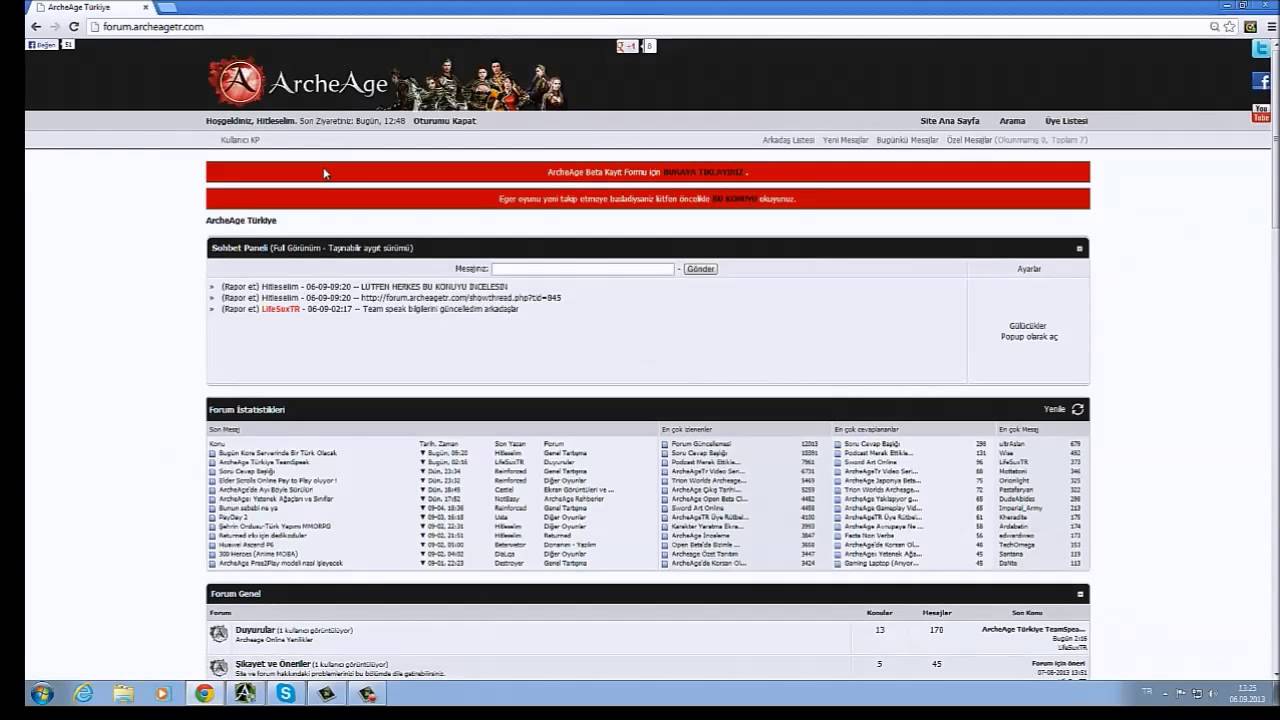Open the Windows Start button
1280x720 pixels.
43,693
